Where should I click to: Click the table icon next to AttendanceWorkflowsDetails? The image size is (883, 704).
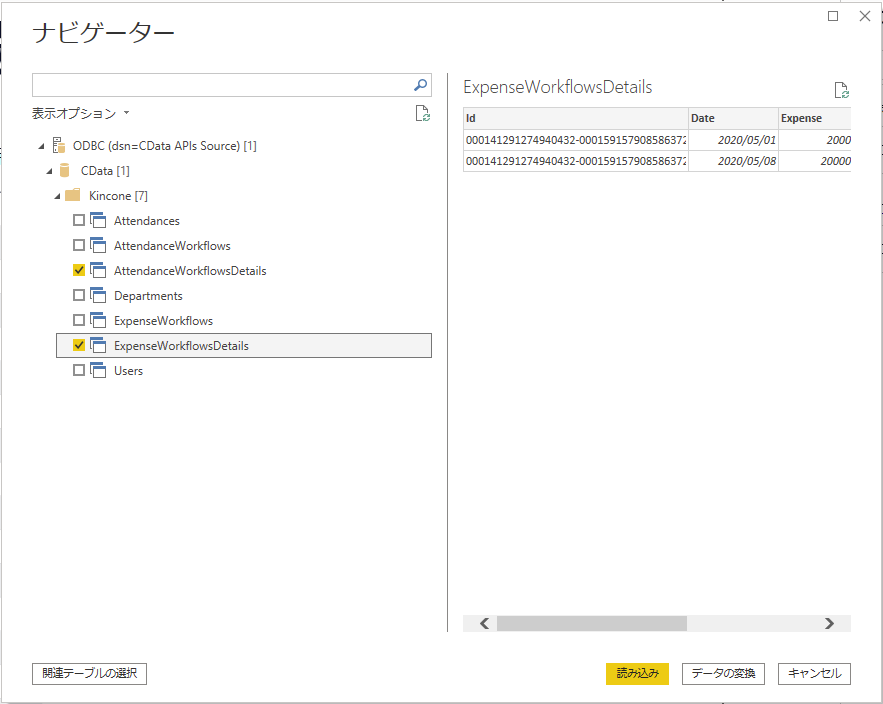(x=98, y=270)
